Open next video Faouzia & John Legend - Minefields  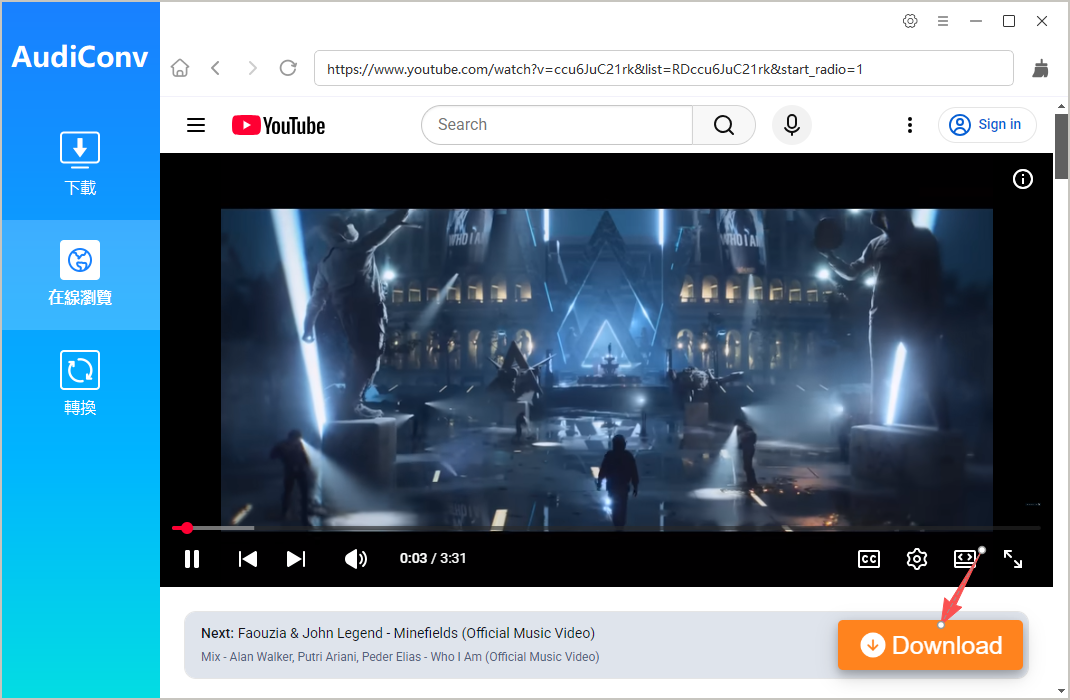coord(398,633)
